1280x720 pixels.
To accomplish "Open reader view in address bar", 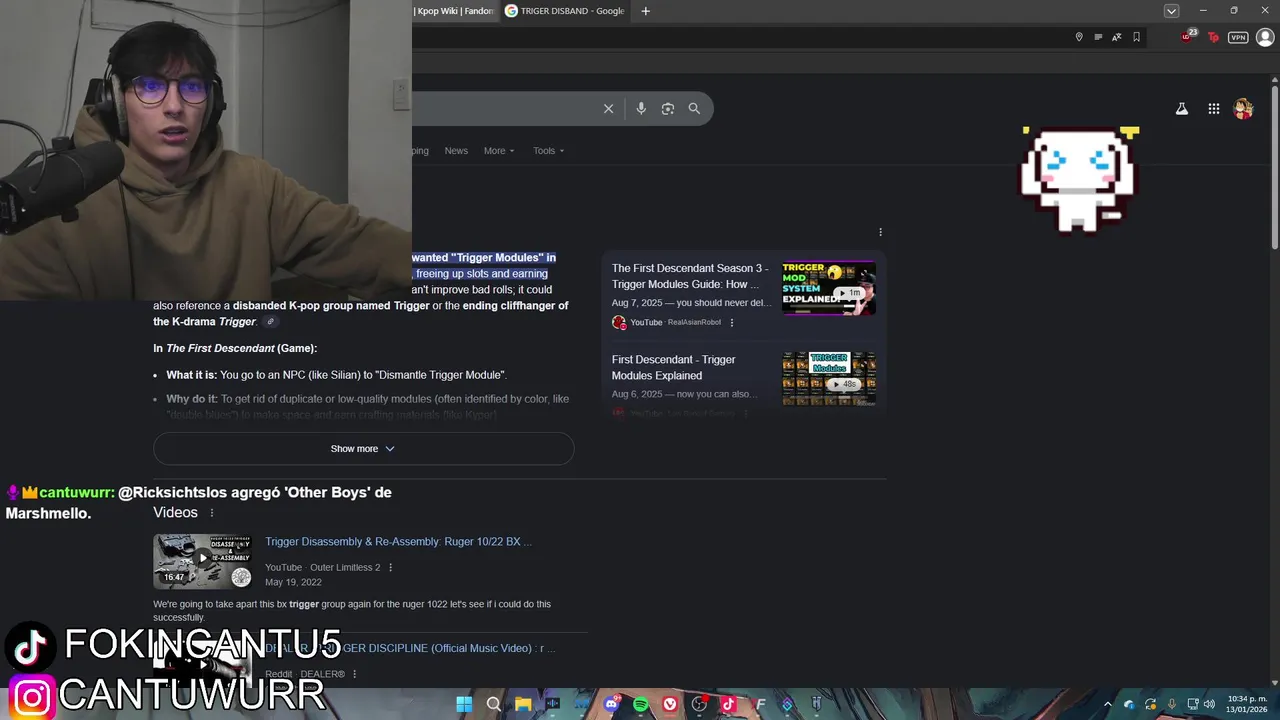I will 1098,37.
